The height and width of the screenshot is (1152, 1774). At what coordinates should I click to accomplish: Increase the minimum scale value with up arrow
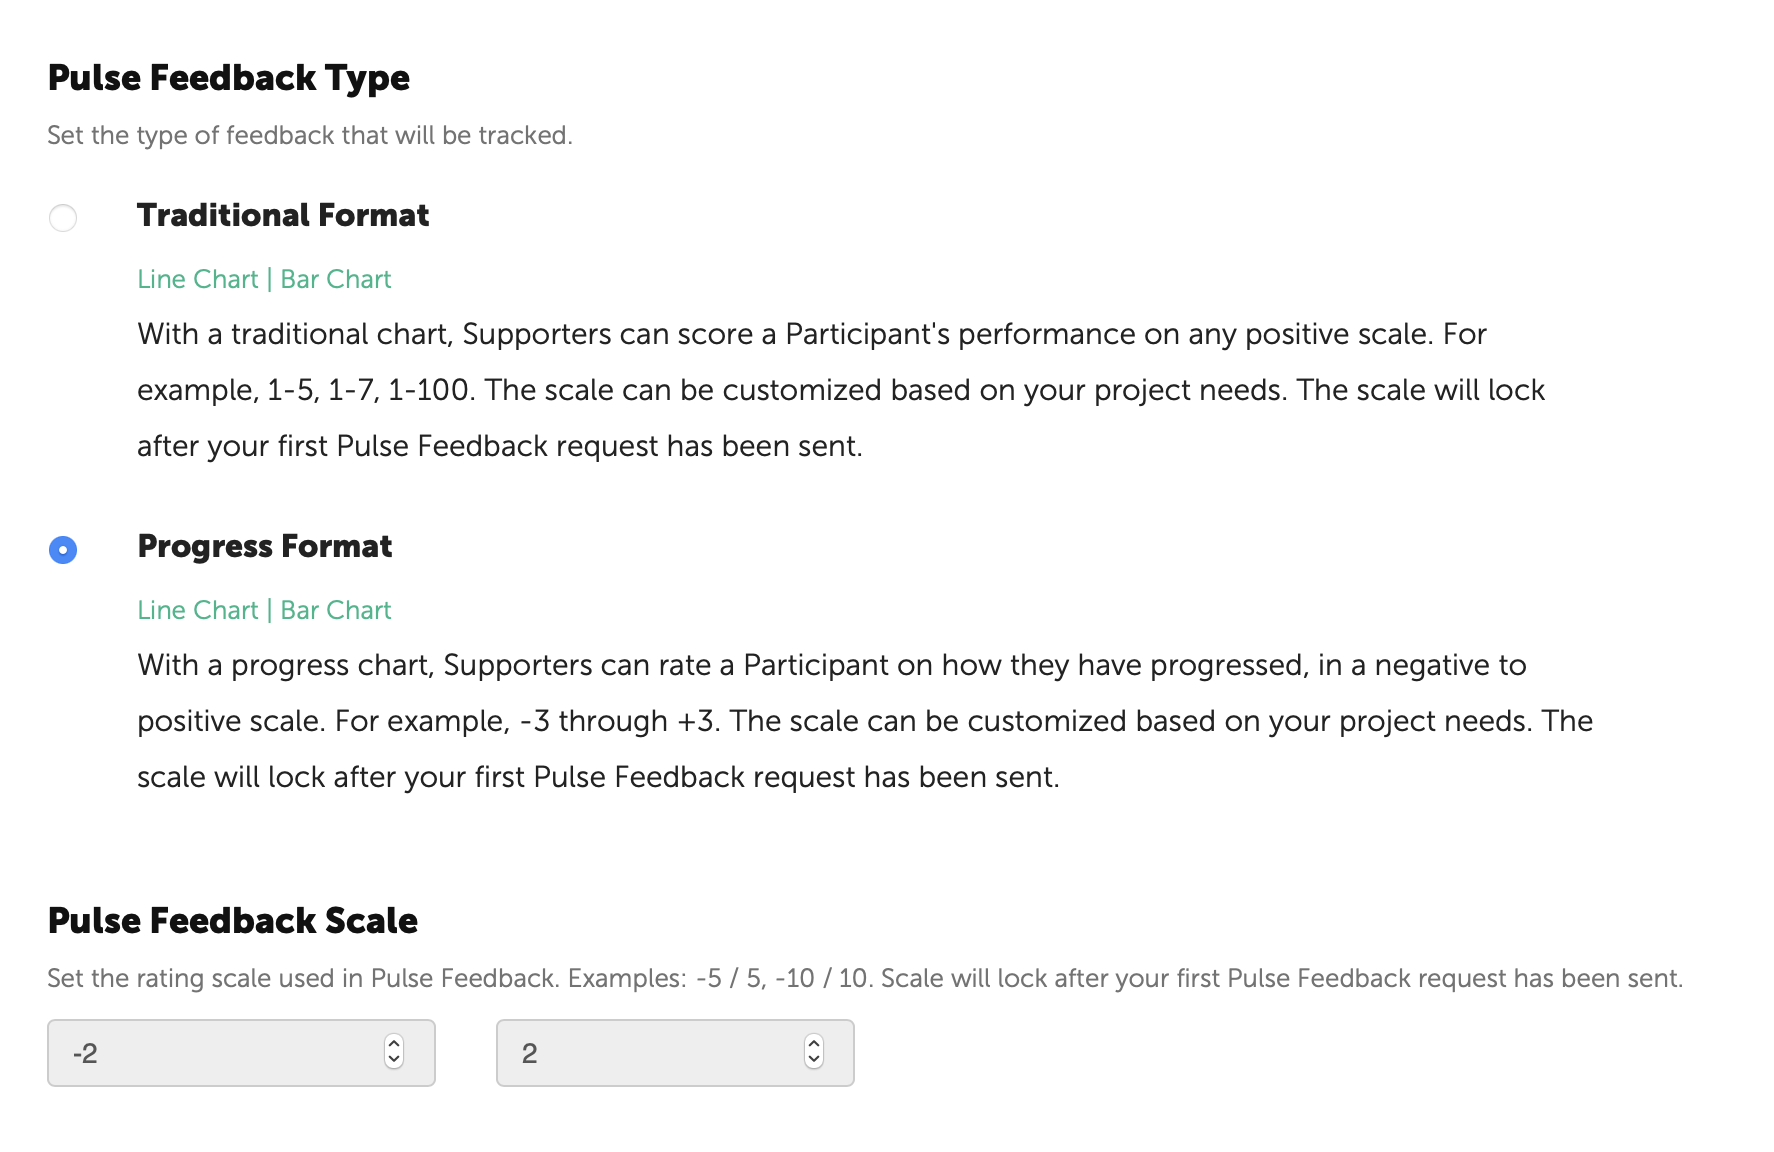394,1044
